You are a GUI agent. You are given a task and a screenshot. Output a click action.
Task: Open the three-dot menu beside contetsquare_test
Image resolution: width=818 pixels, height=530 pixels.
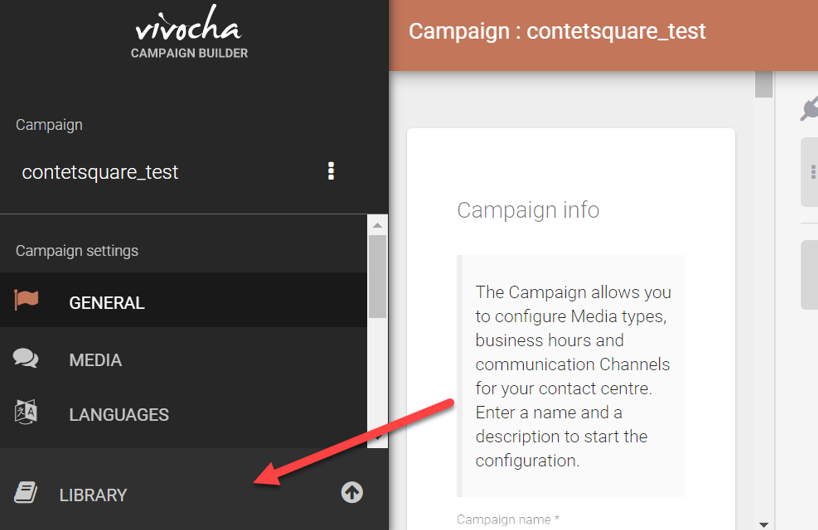[331, 171]
